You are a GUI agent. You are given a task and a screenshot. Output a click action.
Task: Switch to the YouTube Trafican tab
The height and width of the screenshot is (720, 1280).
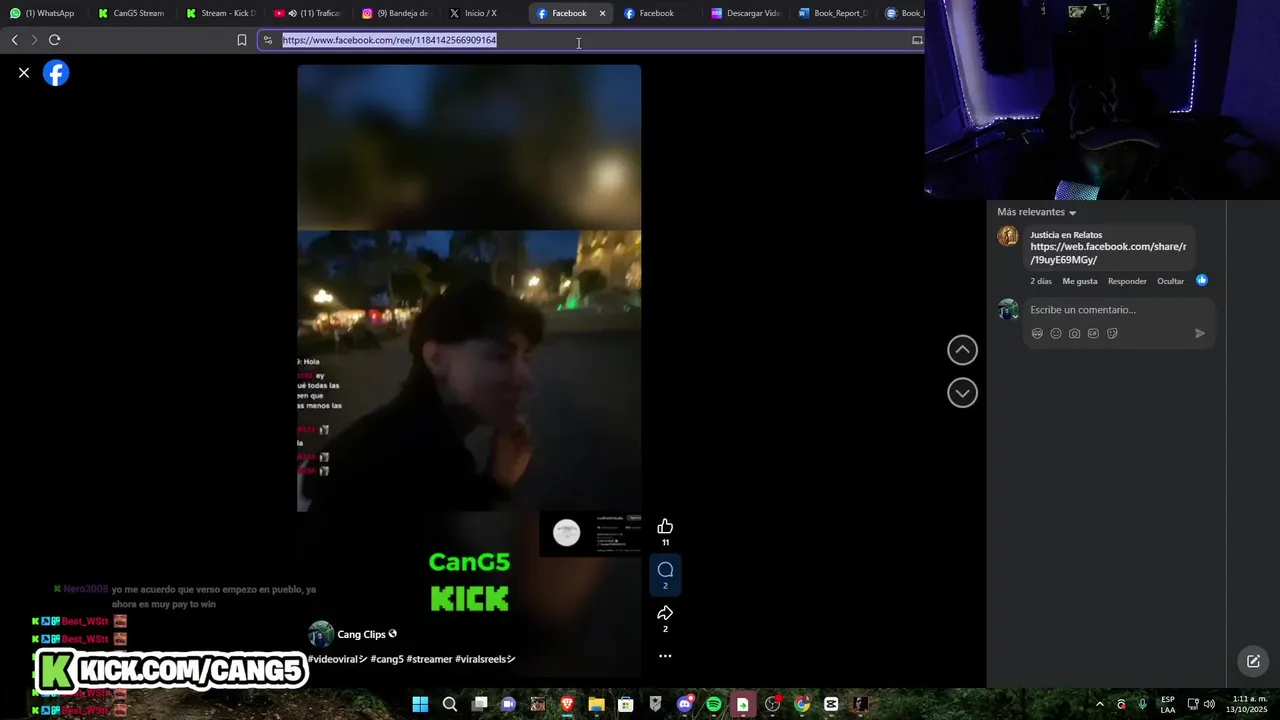tap(308, 13)
